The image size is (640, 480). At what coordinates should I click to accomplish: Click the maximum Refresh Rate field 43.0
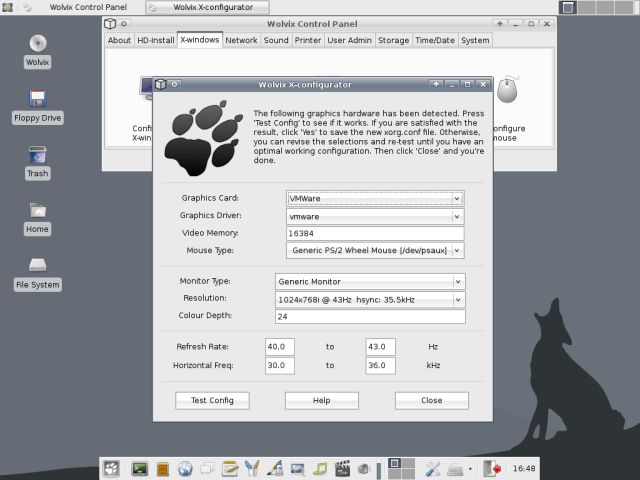[380, 347]
